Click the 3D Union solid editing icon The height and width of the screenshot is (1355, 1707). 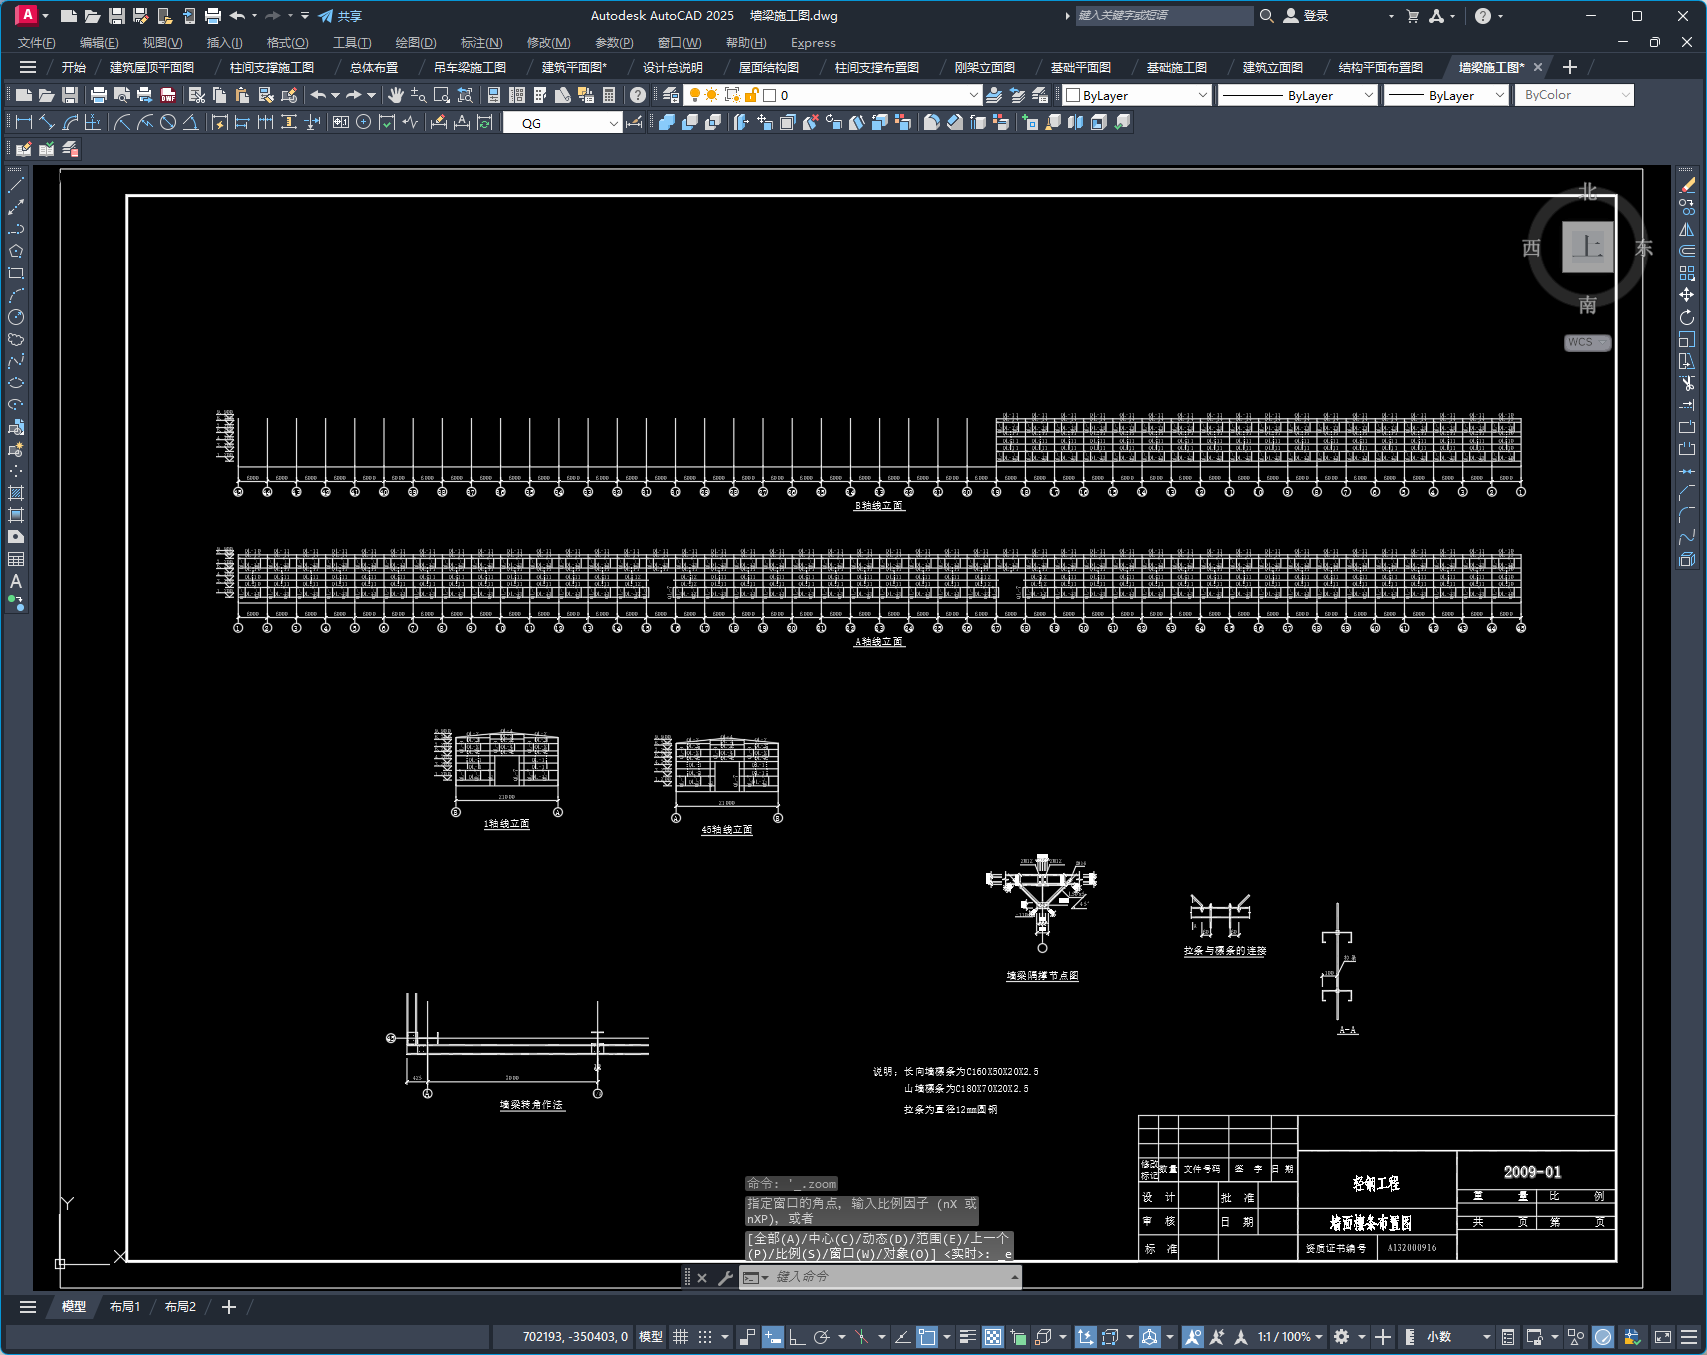coord(667,122)
